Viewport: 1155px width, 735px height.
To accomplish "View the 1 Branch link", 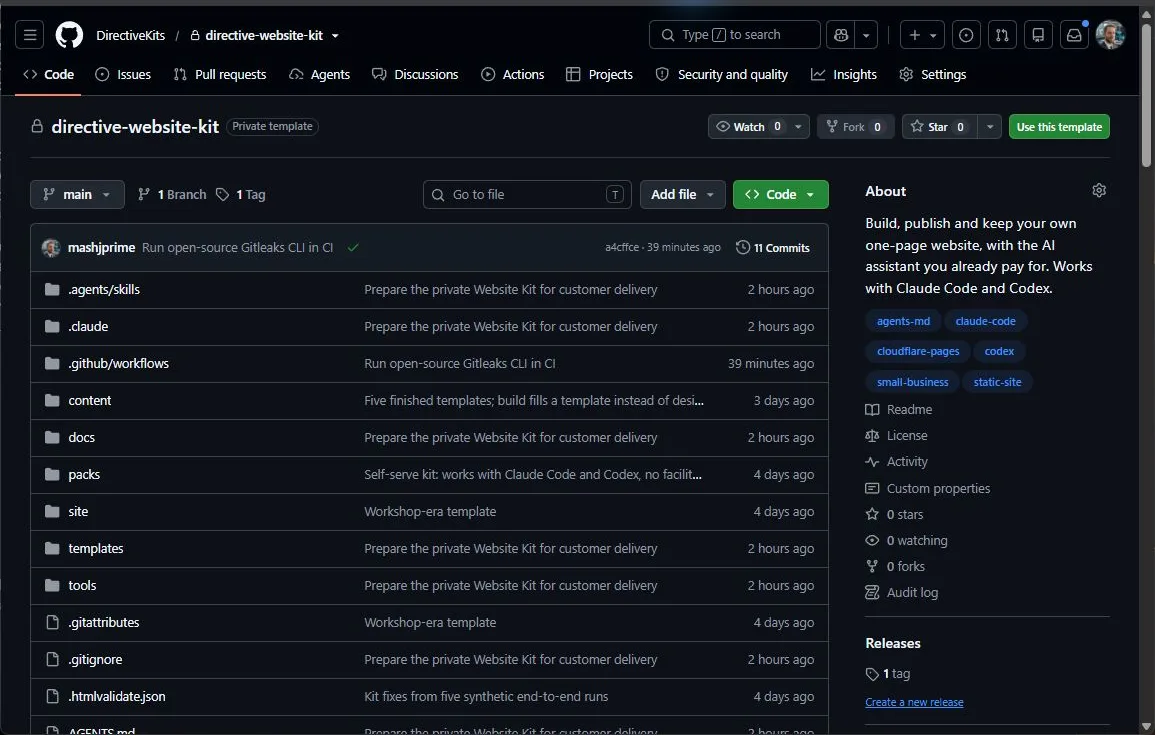I will (172, 194).
